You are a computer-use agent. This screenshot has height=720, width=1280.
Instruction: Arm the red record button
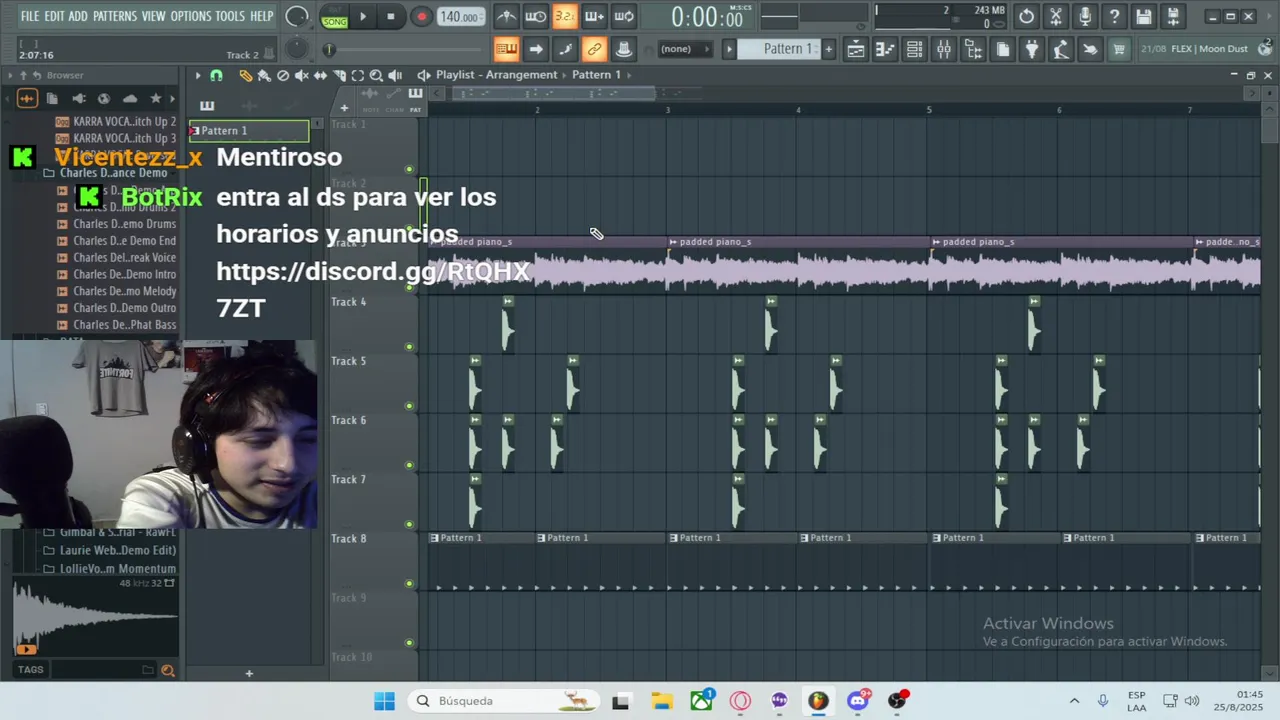point(421,16)
